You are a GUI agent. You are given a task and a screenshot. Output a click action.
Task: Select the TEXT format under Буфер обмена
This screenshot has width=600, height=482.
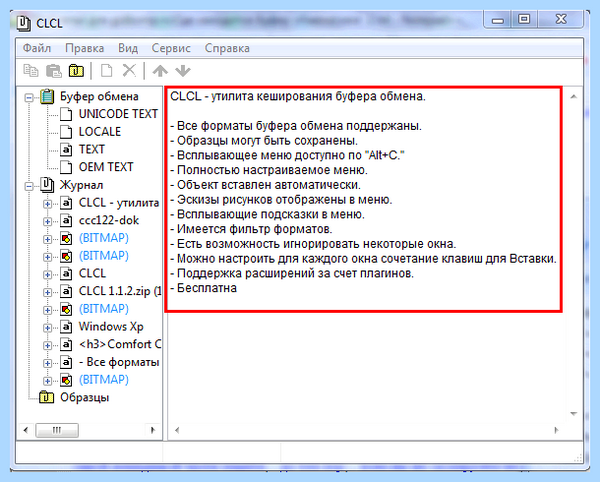[x=92, y=149]
